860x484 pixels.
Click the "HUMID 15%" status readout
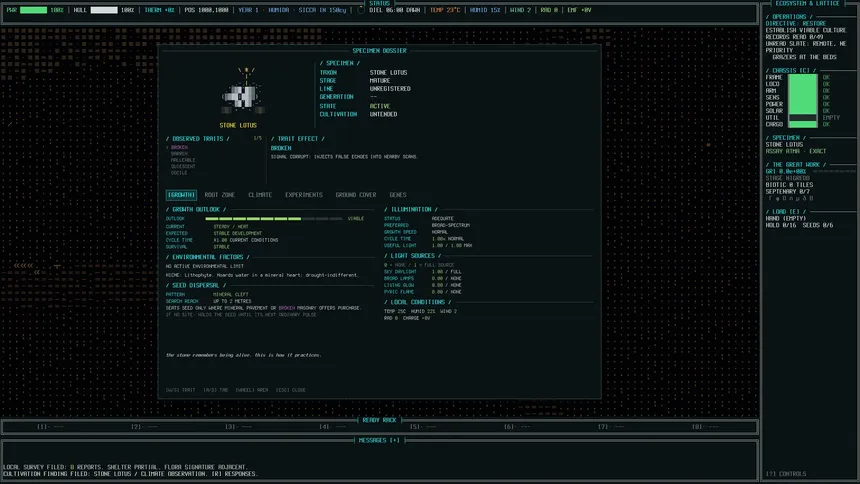[485, 10]
